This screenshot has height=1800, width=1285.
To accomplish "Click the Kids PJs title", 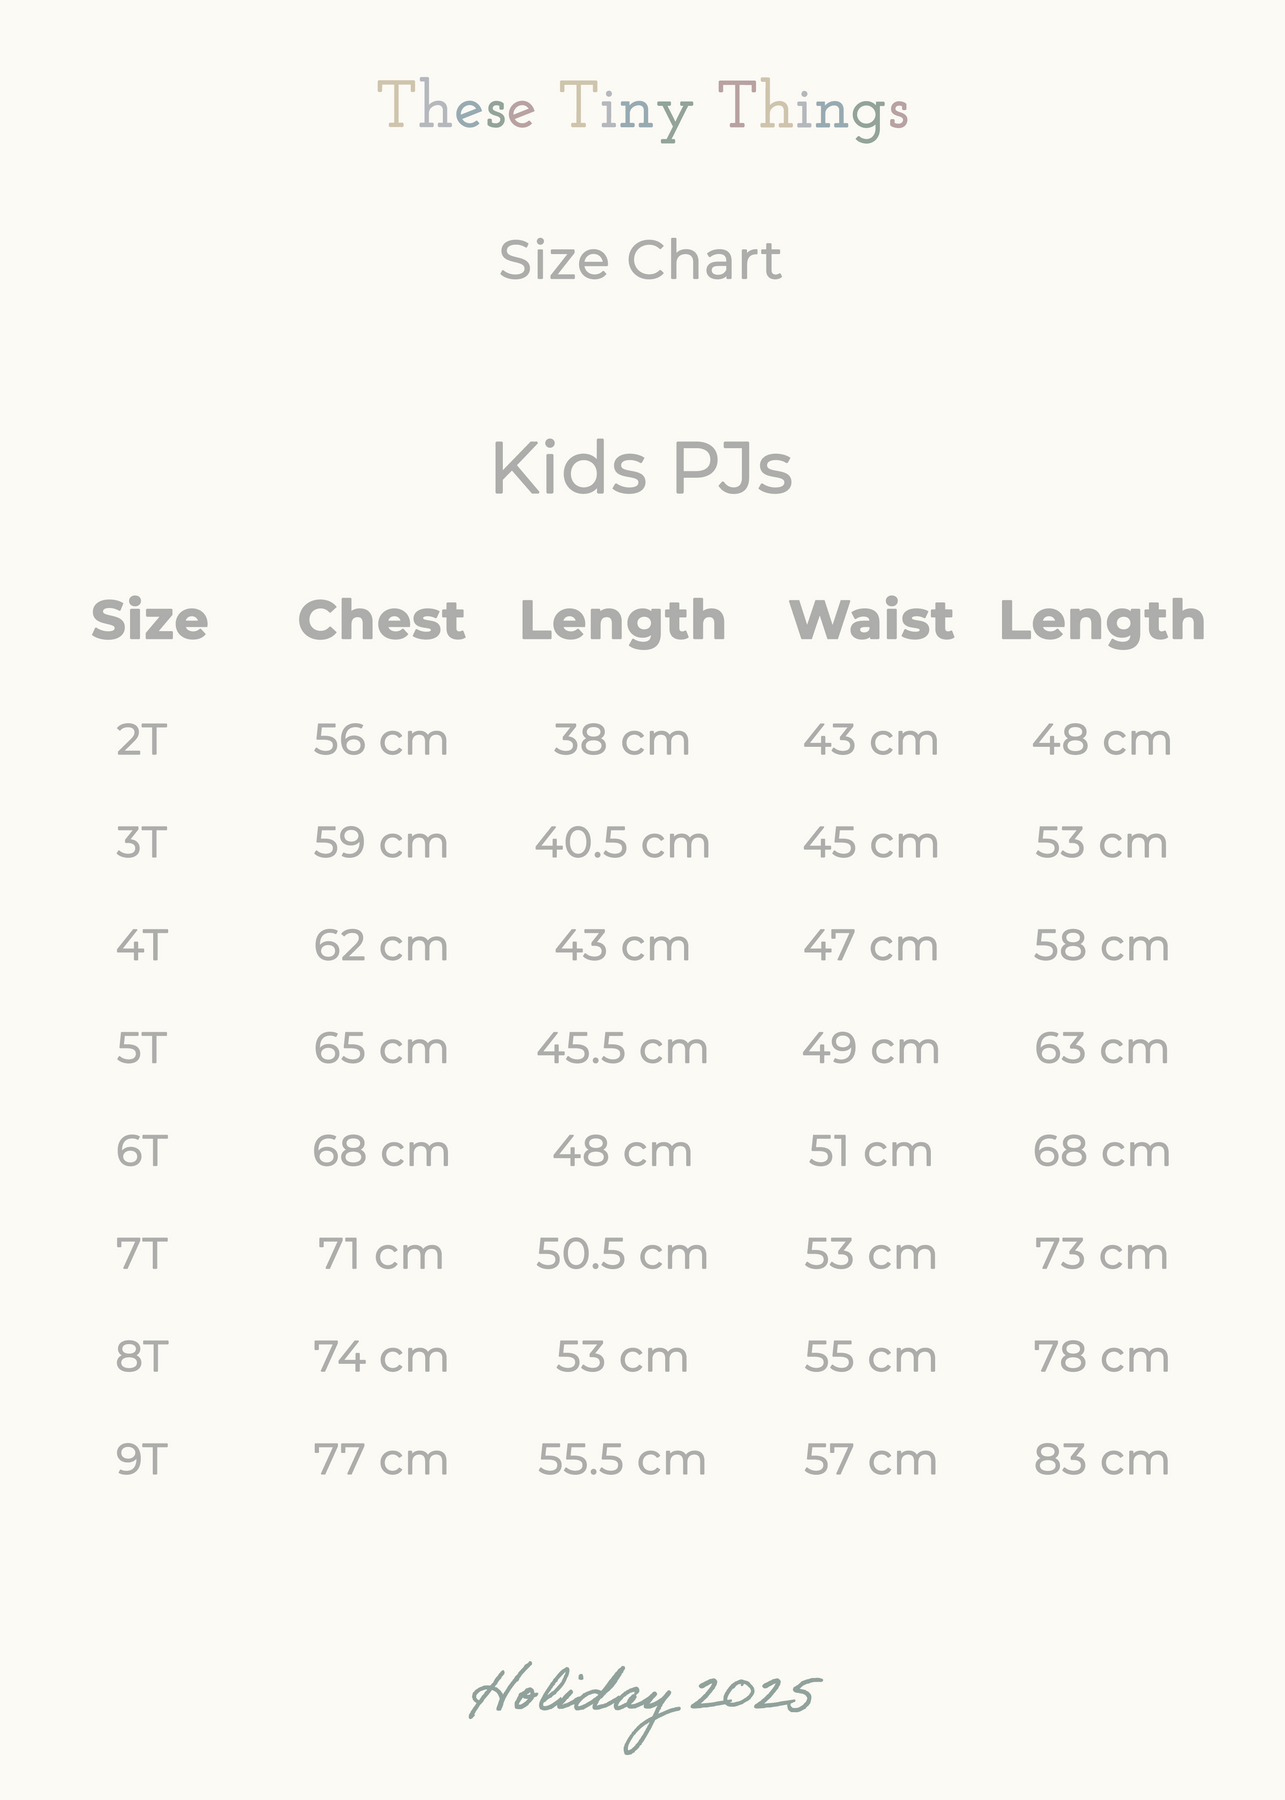I will click(x=642, y=469).
